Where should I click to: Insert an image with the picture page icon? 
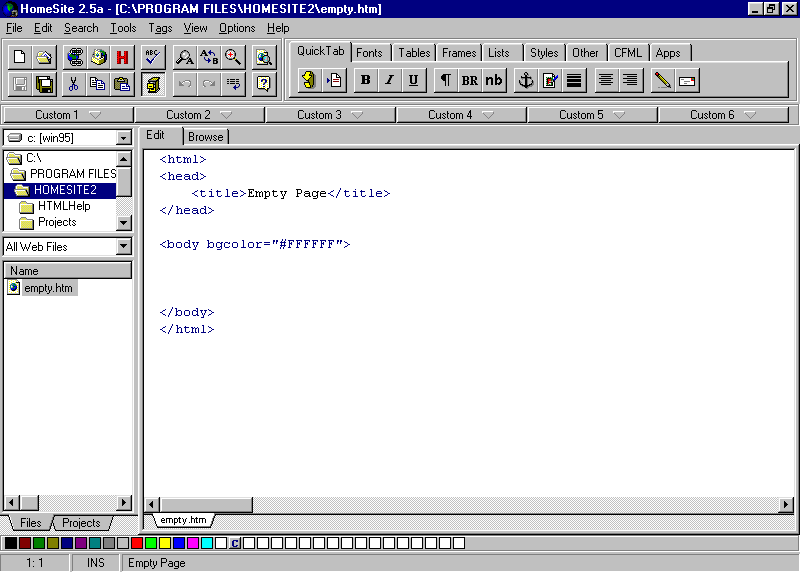[550, 80]
